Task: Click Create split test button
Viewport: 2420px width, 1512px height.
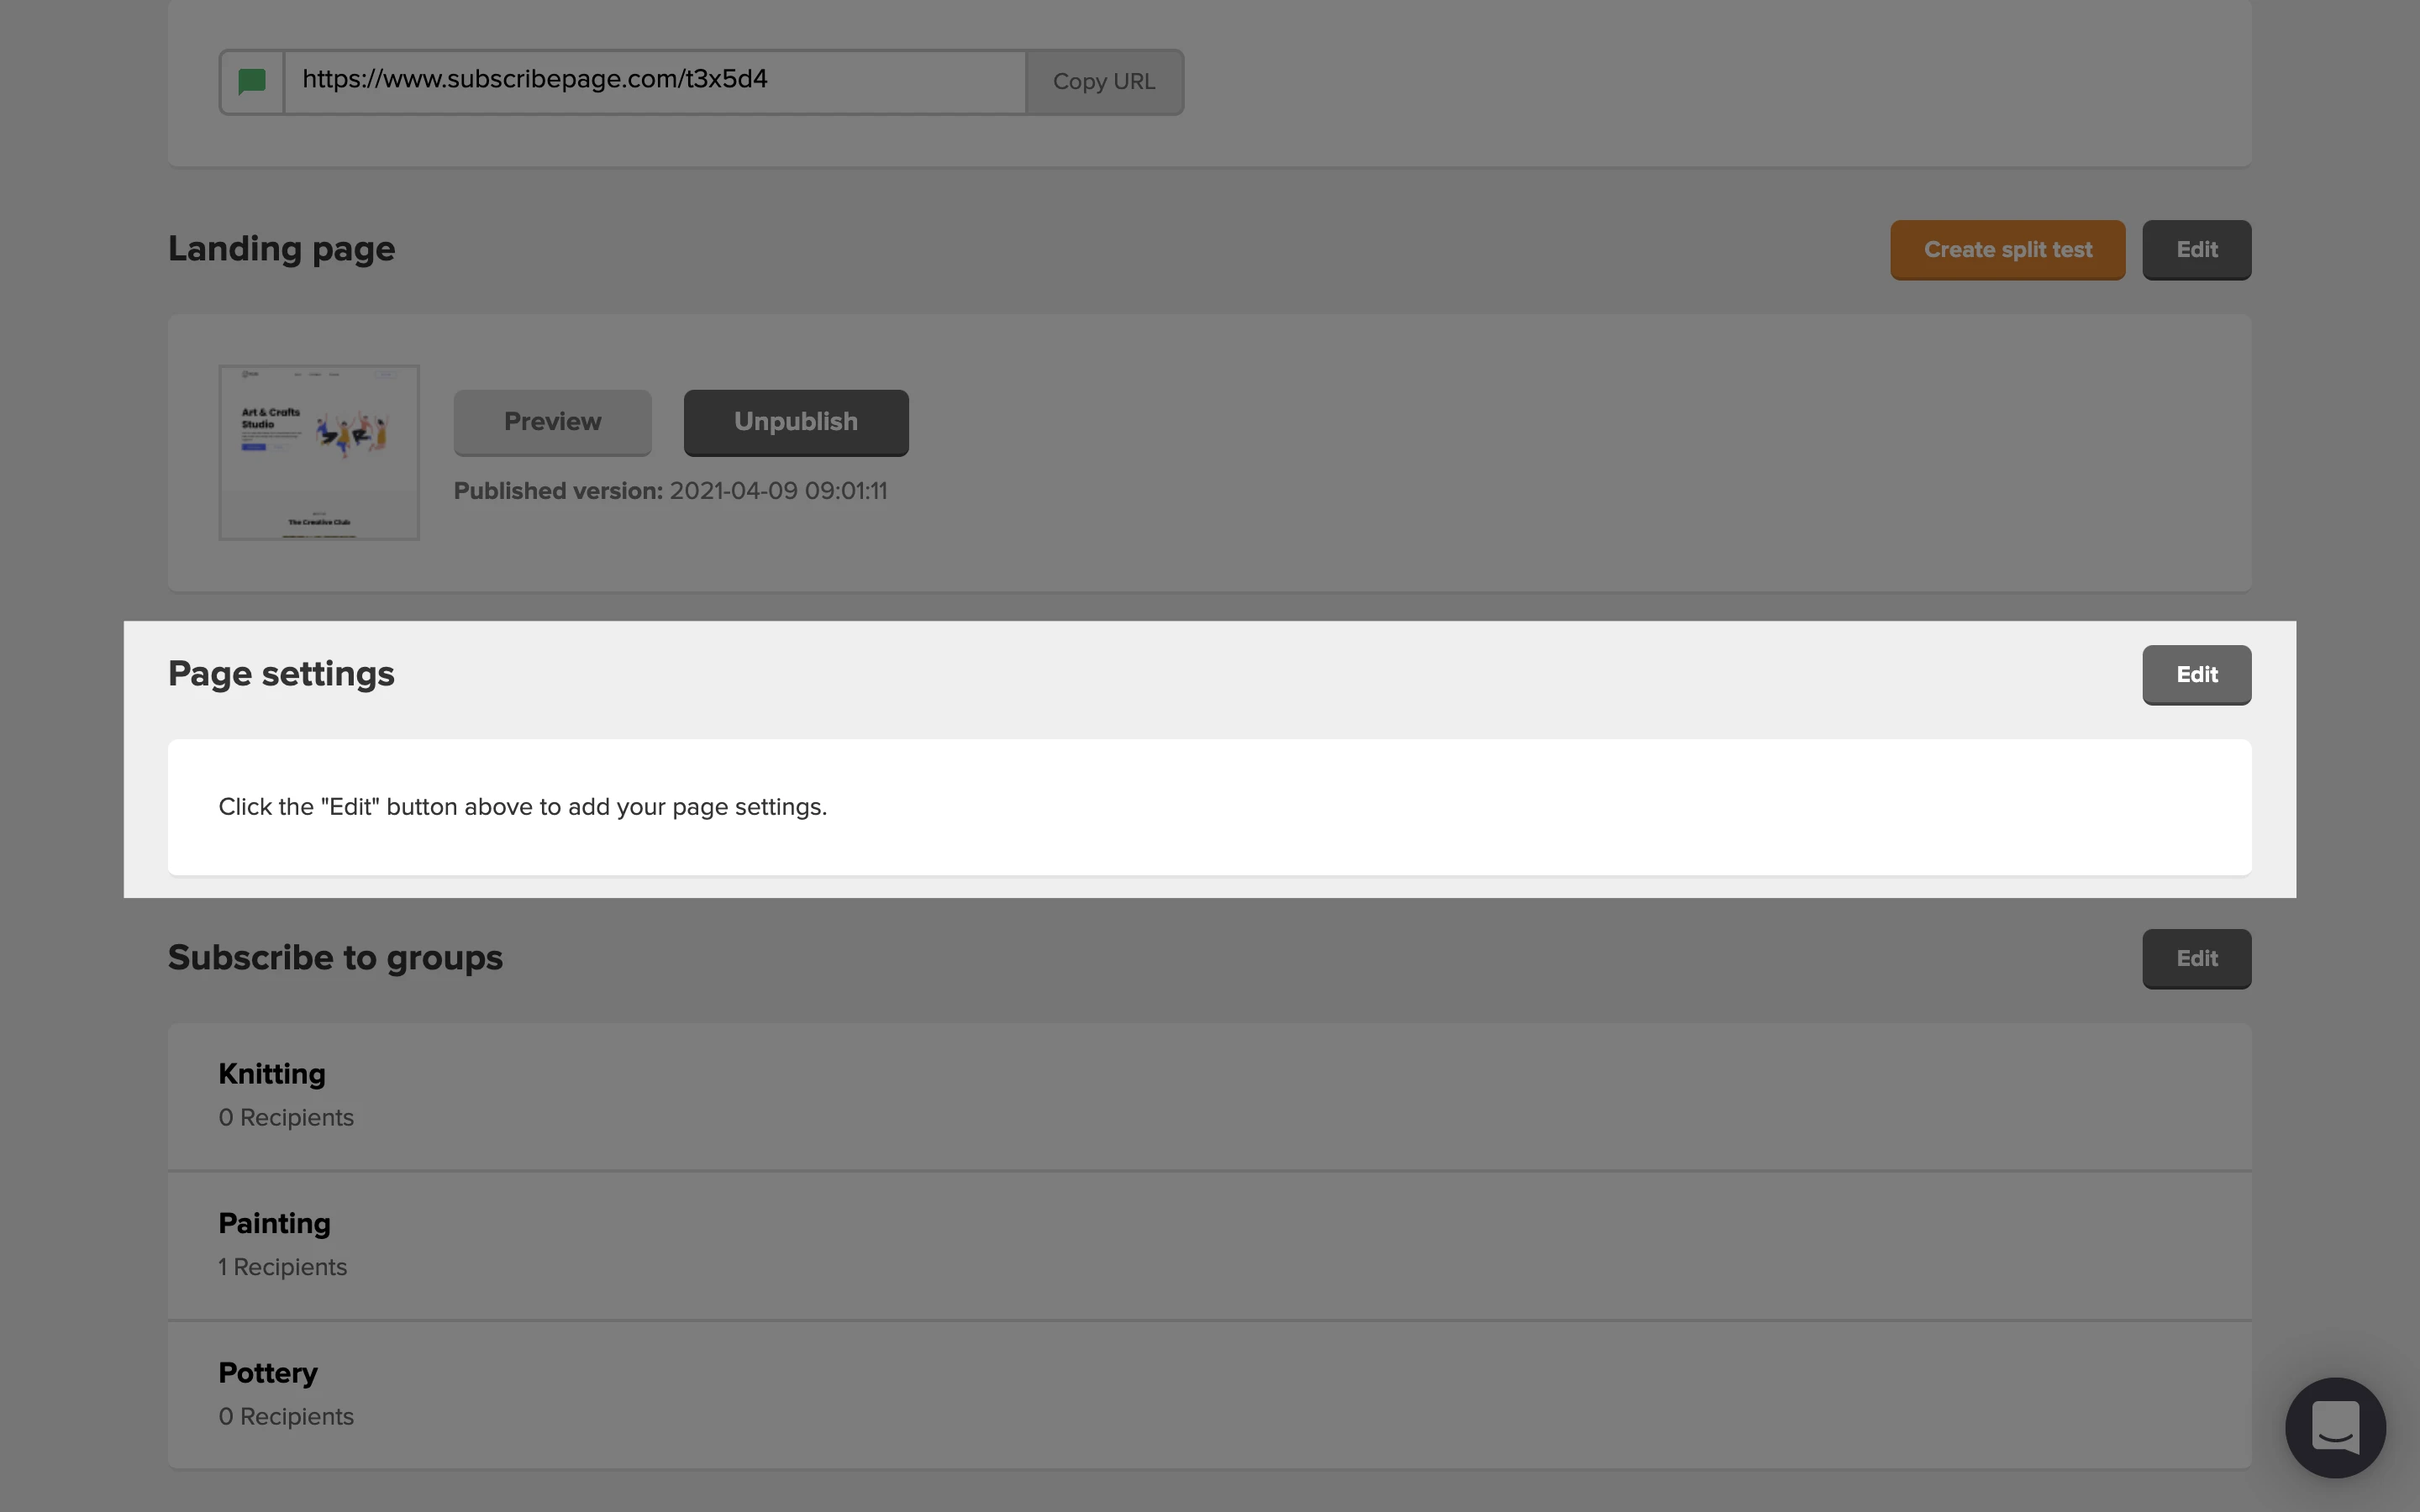Action: pos(2007,250)
